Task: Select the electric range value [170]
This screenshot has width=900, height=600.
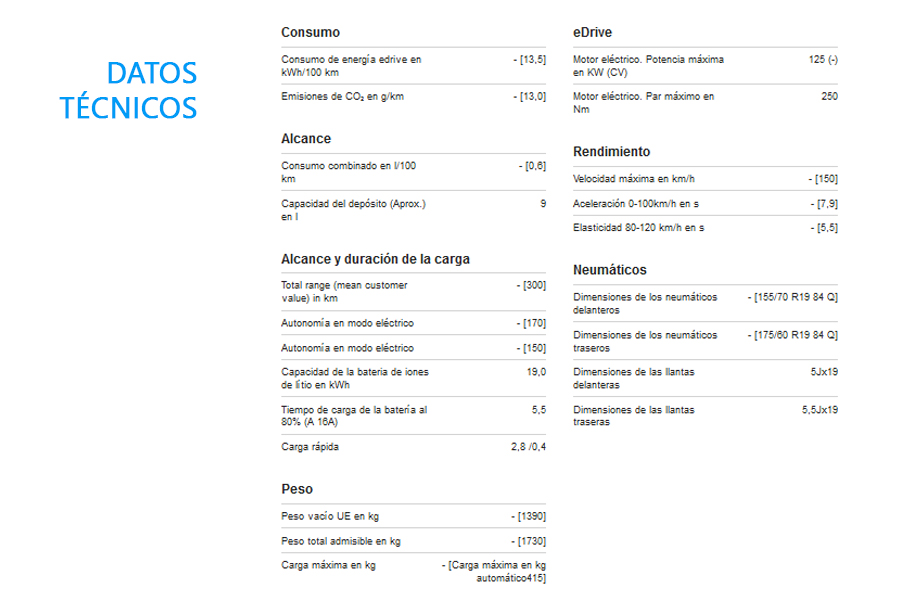Action: click(x=530, y=323)
